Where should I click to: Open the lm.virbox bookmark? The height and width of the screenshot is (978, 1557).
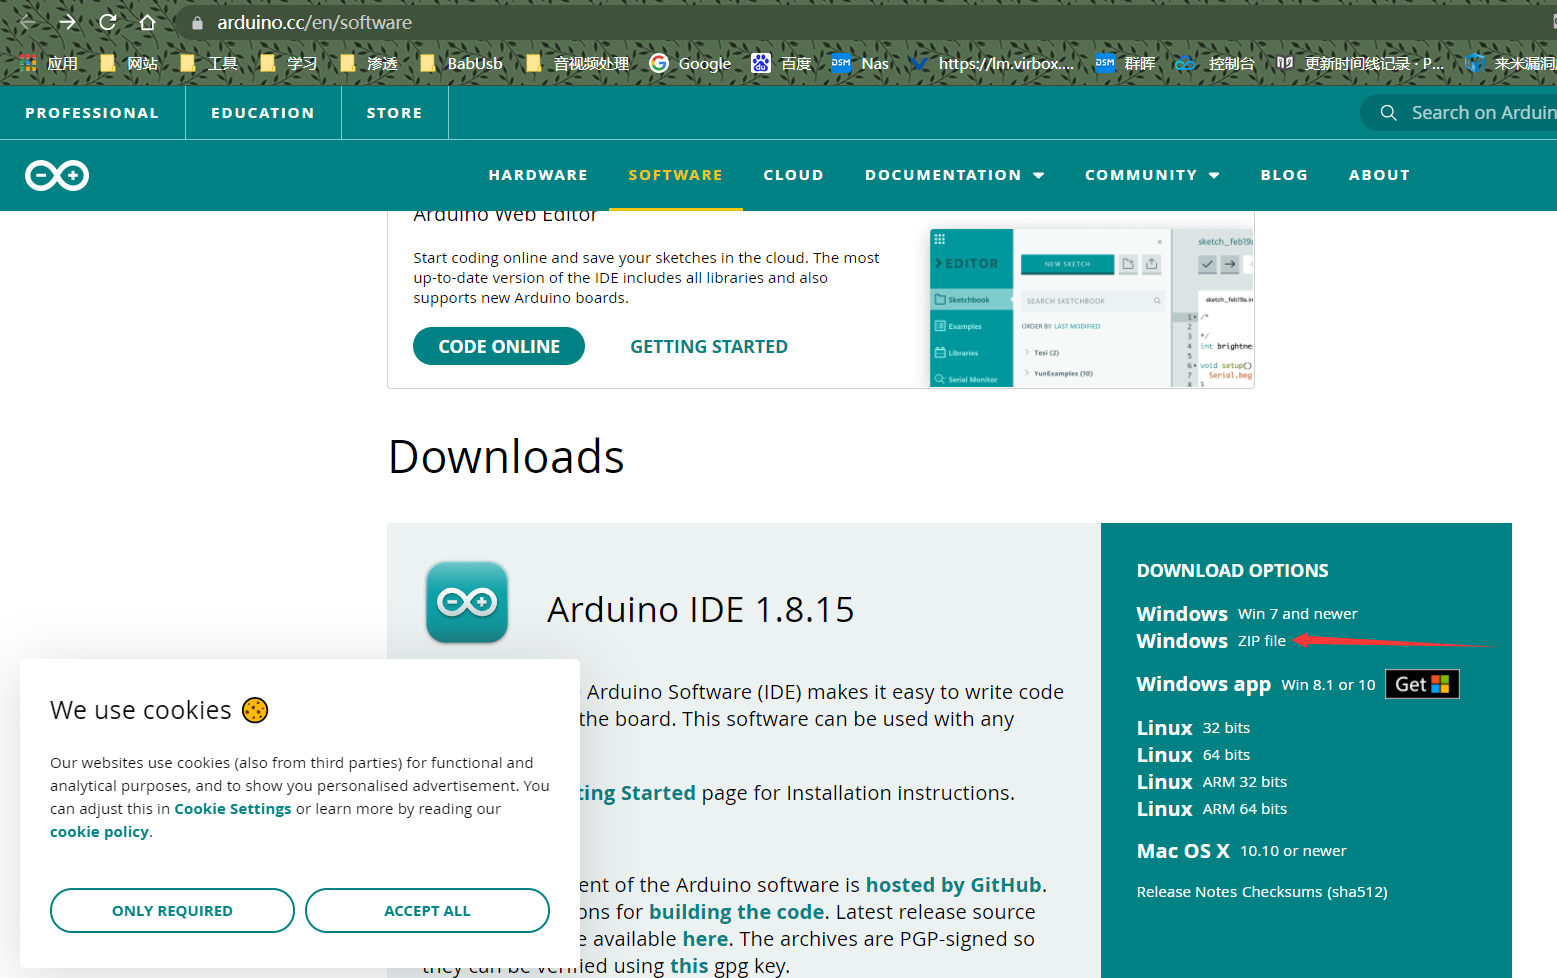992,63
